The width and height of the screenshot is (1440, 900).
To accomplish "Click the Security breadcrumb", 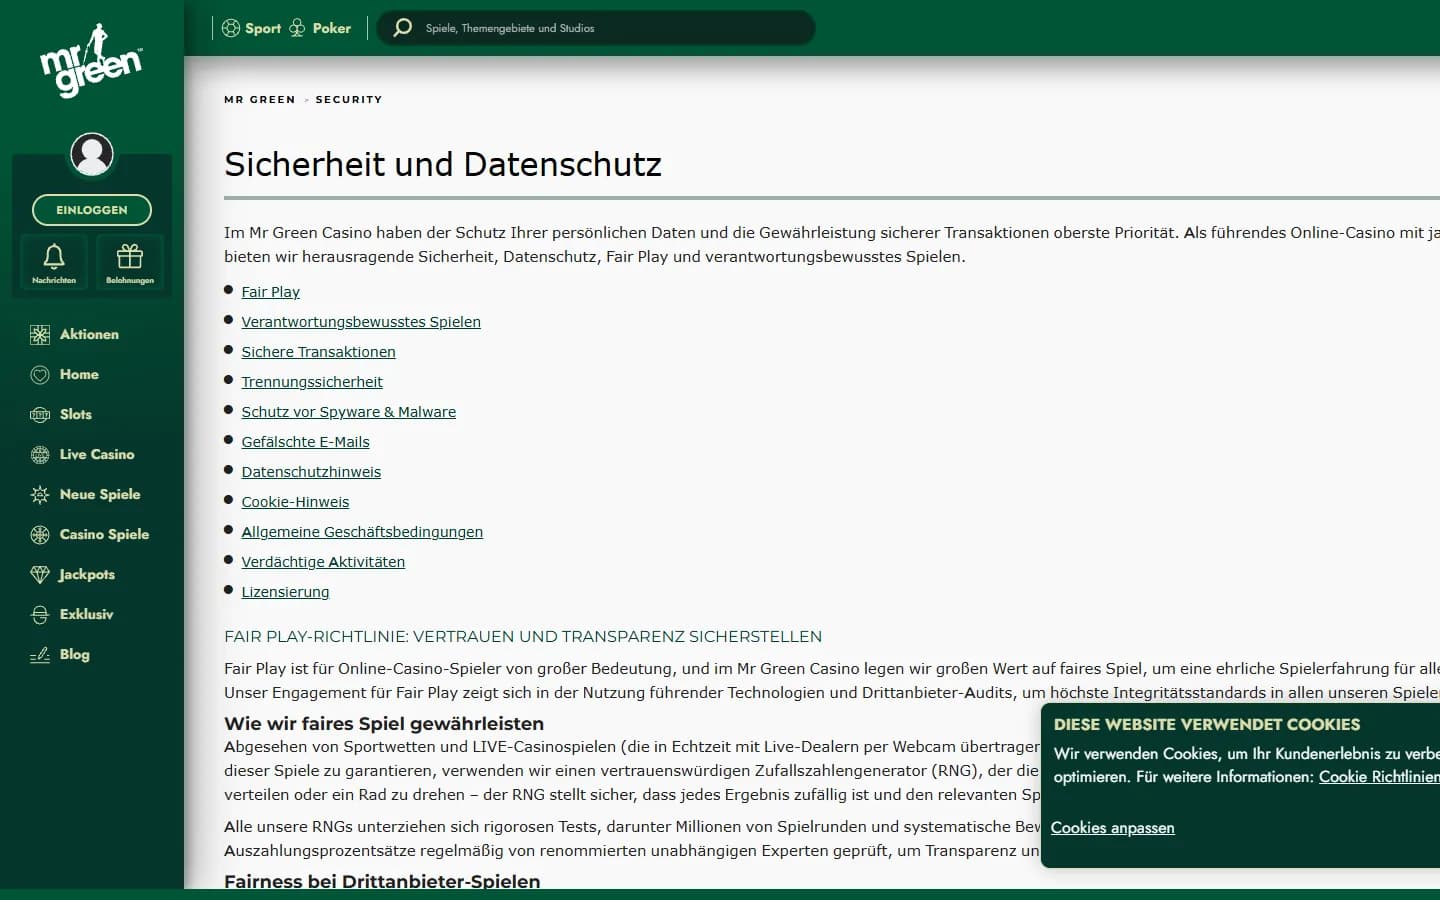I will [349, 100].
